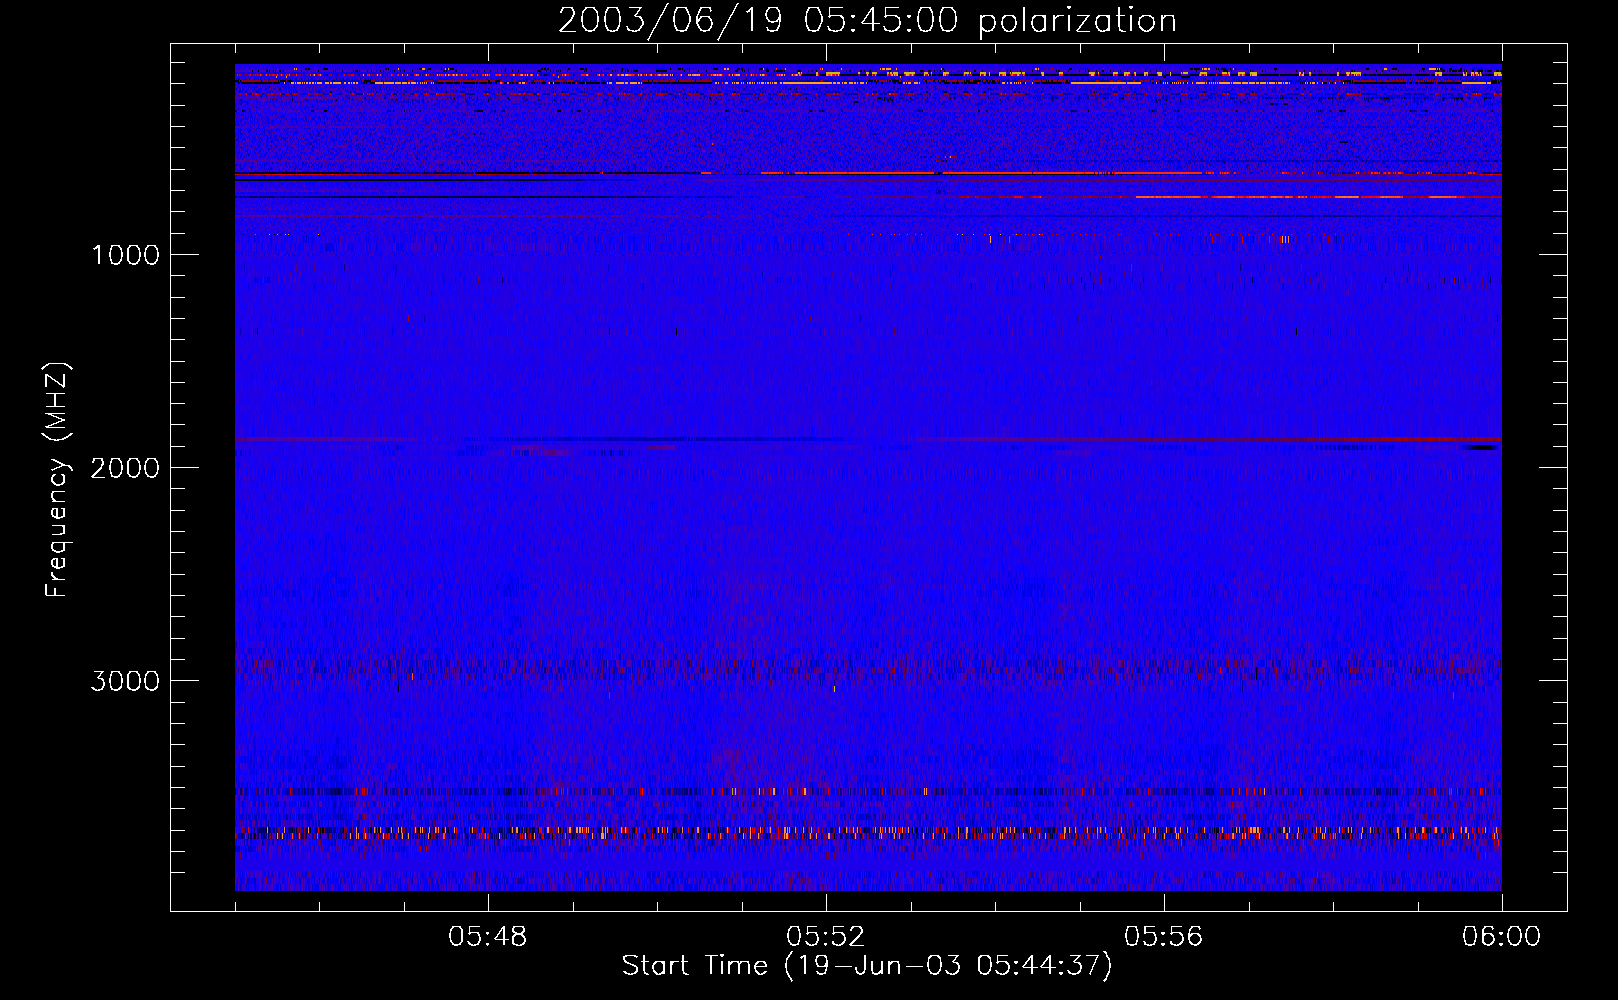Viewport: 1618px width, 1000px height.
Task: Click the 1000 frequency tick label
Action: (x=125, y=255)
